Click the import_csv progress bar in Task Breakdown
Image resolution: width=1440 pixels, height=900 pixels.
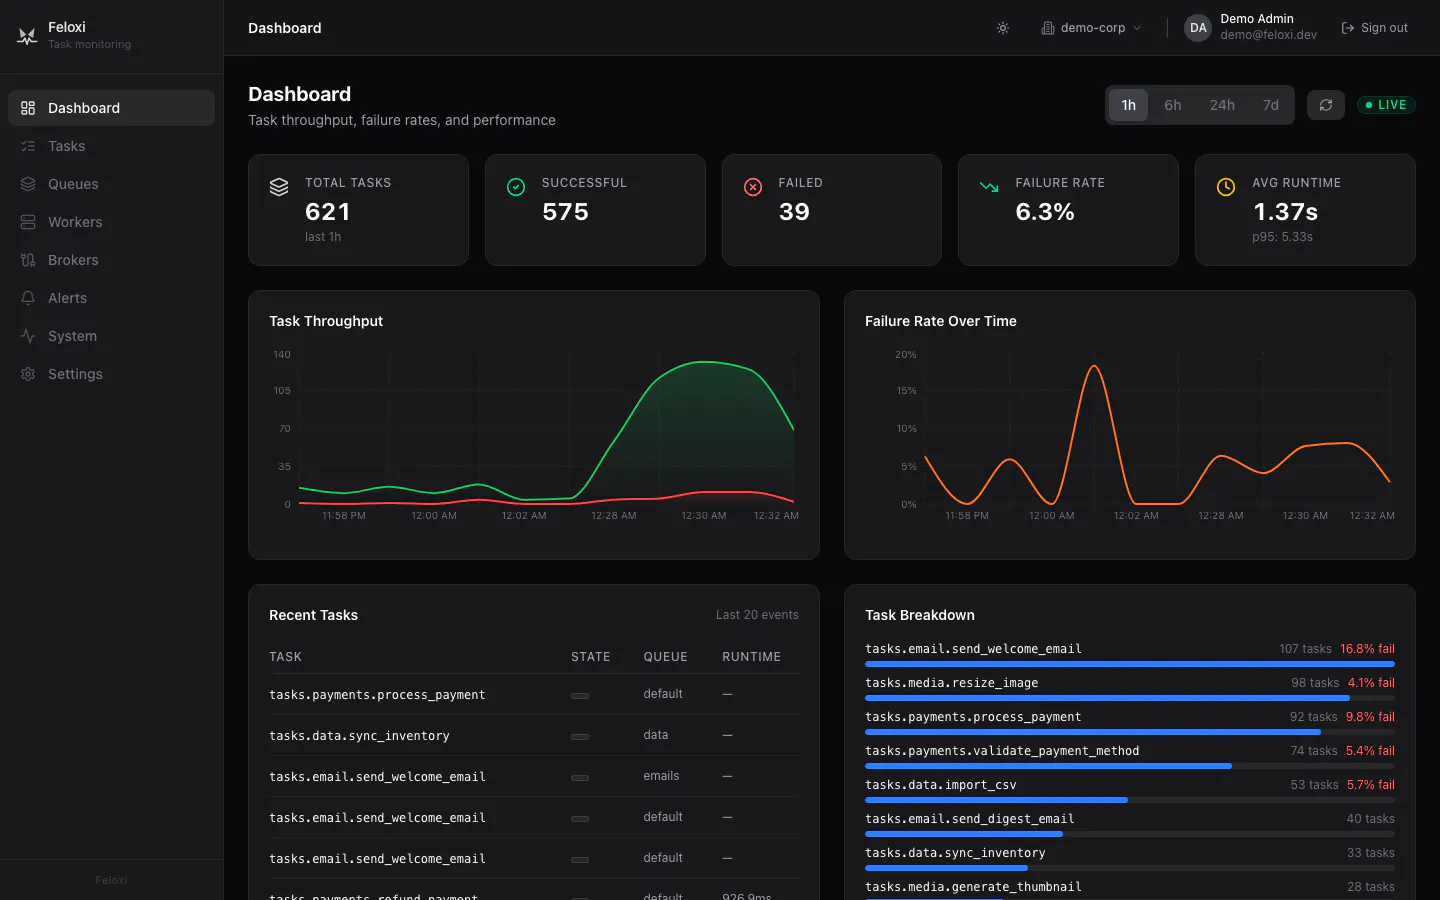pos(1130,800)
